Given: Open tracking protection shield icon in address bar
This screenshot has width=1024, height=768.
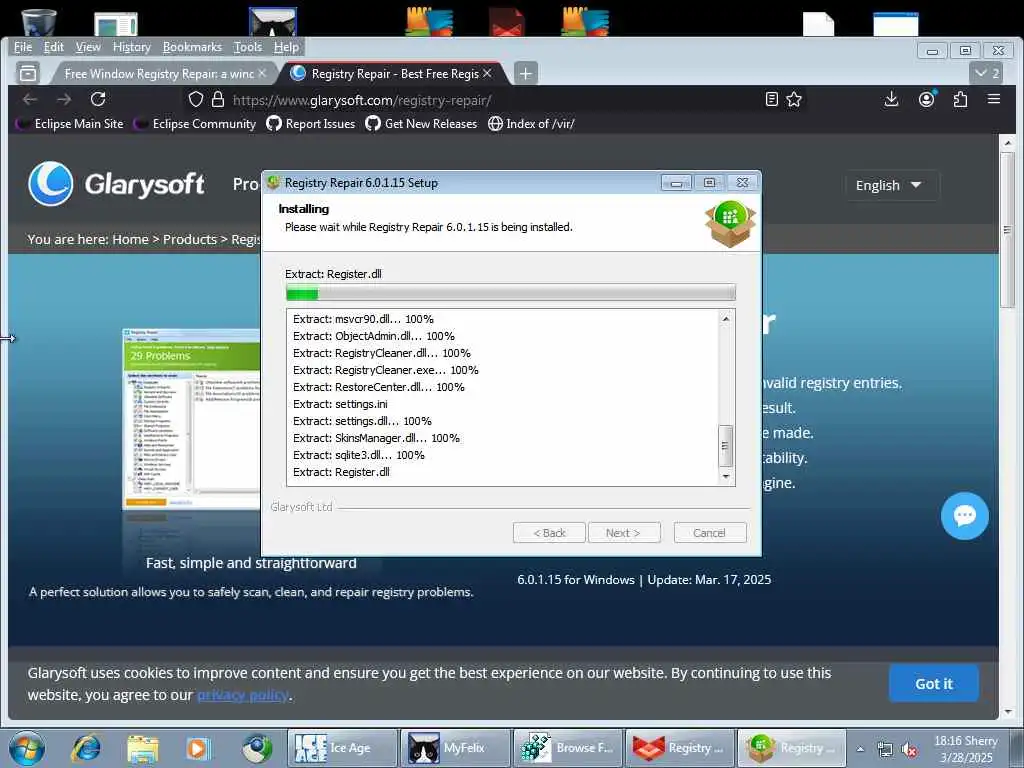Looking at the screenshot, I should click(196, 99).
